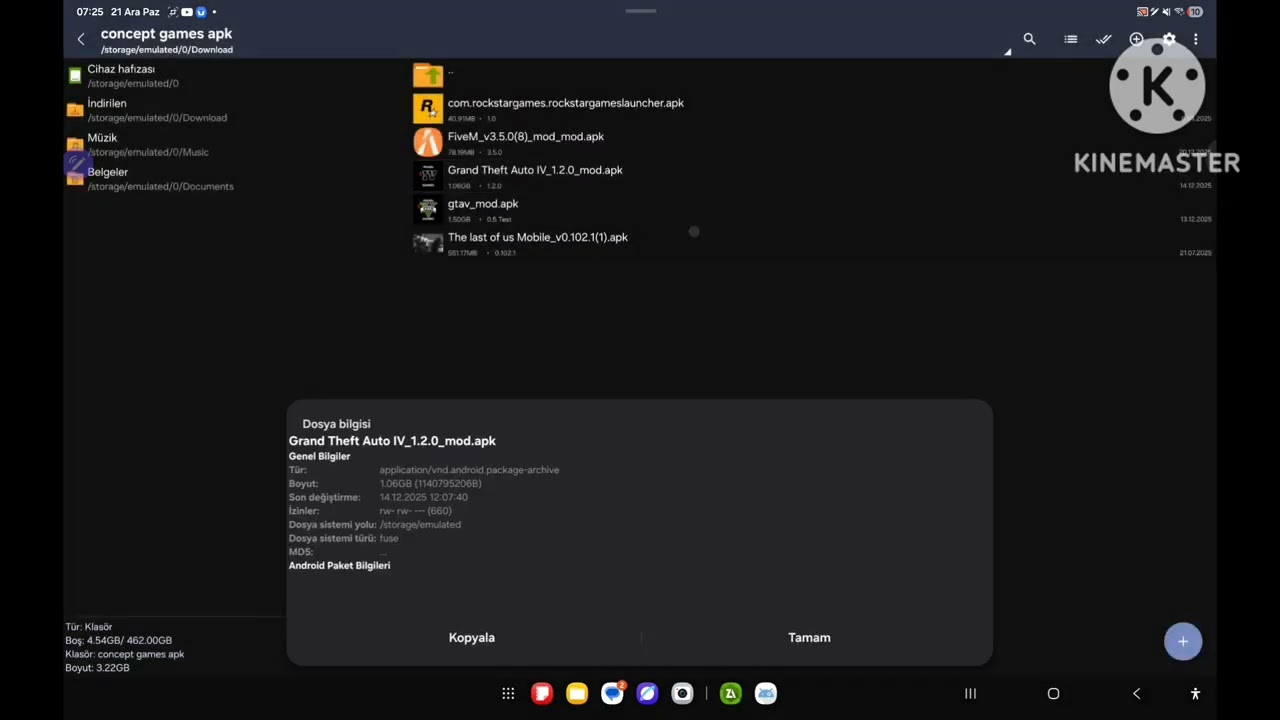Go up via the parent folder icon
The height and width of the screenshot is (720, 1280).
tap(428, 74)
